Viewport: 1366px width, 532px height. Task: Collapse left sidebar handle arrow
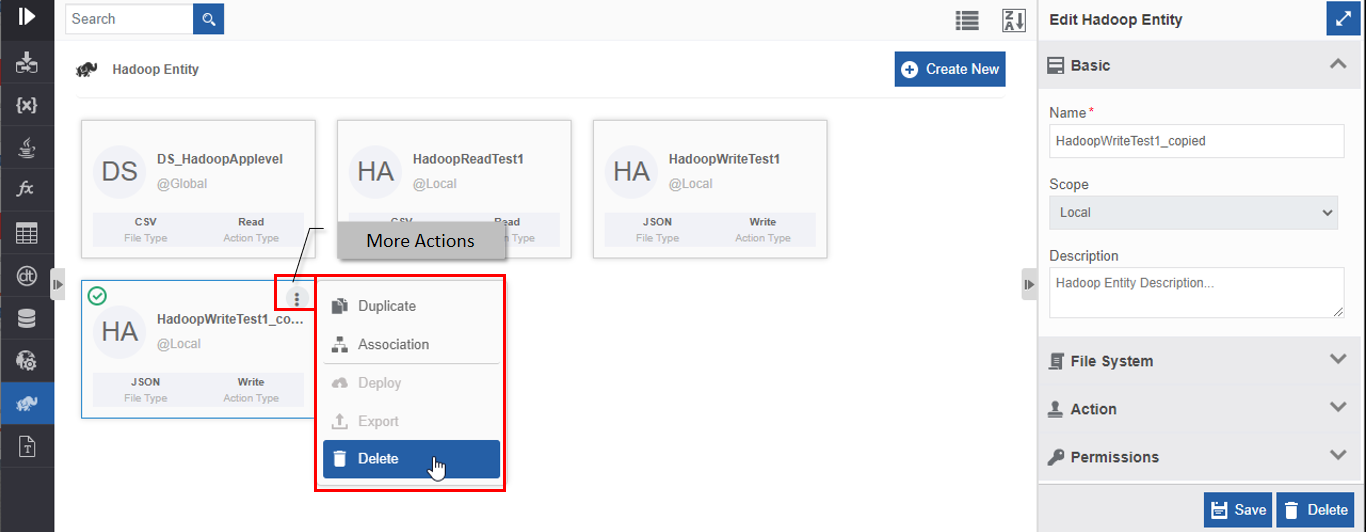click(x=57, y=285)
